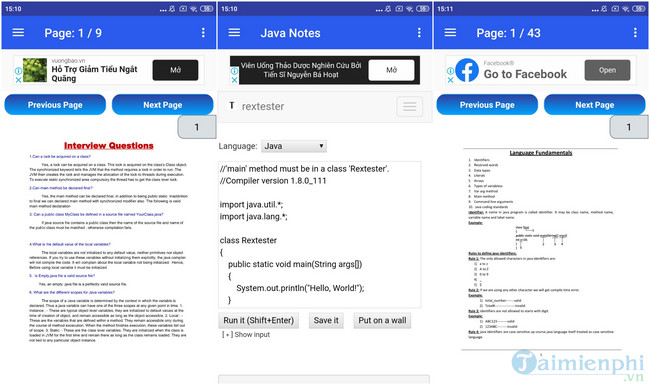Click page number box on Language Fundamentals screen
Viewport: 650px width, 385px height.
[629, 127]
